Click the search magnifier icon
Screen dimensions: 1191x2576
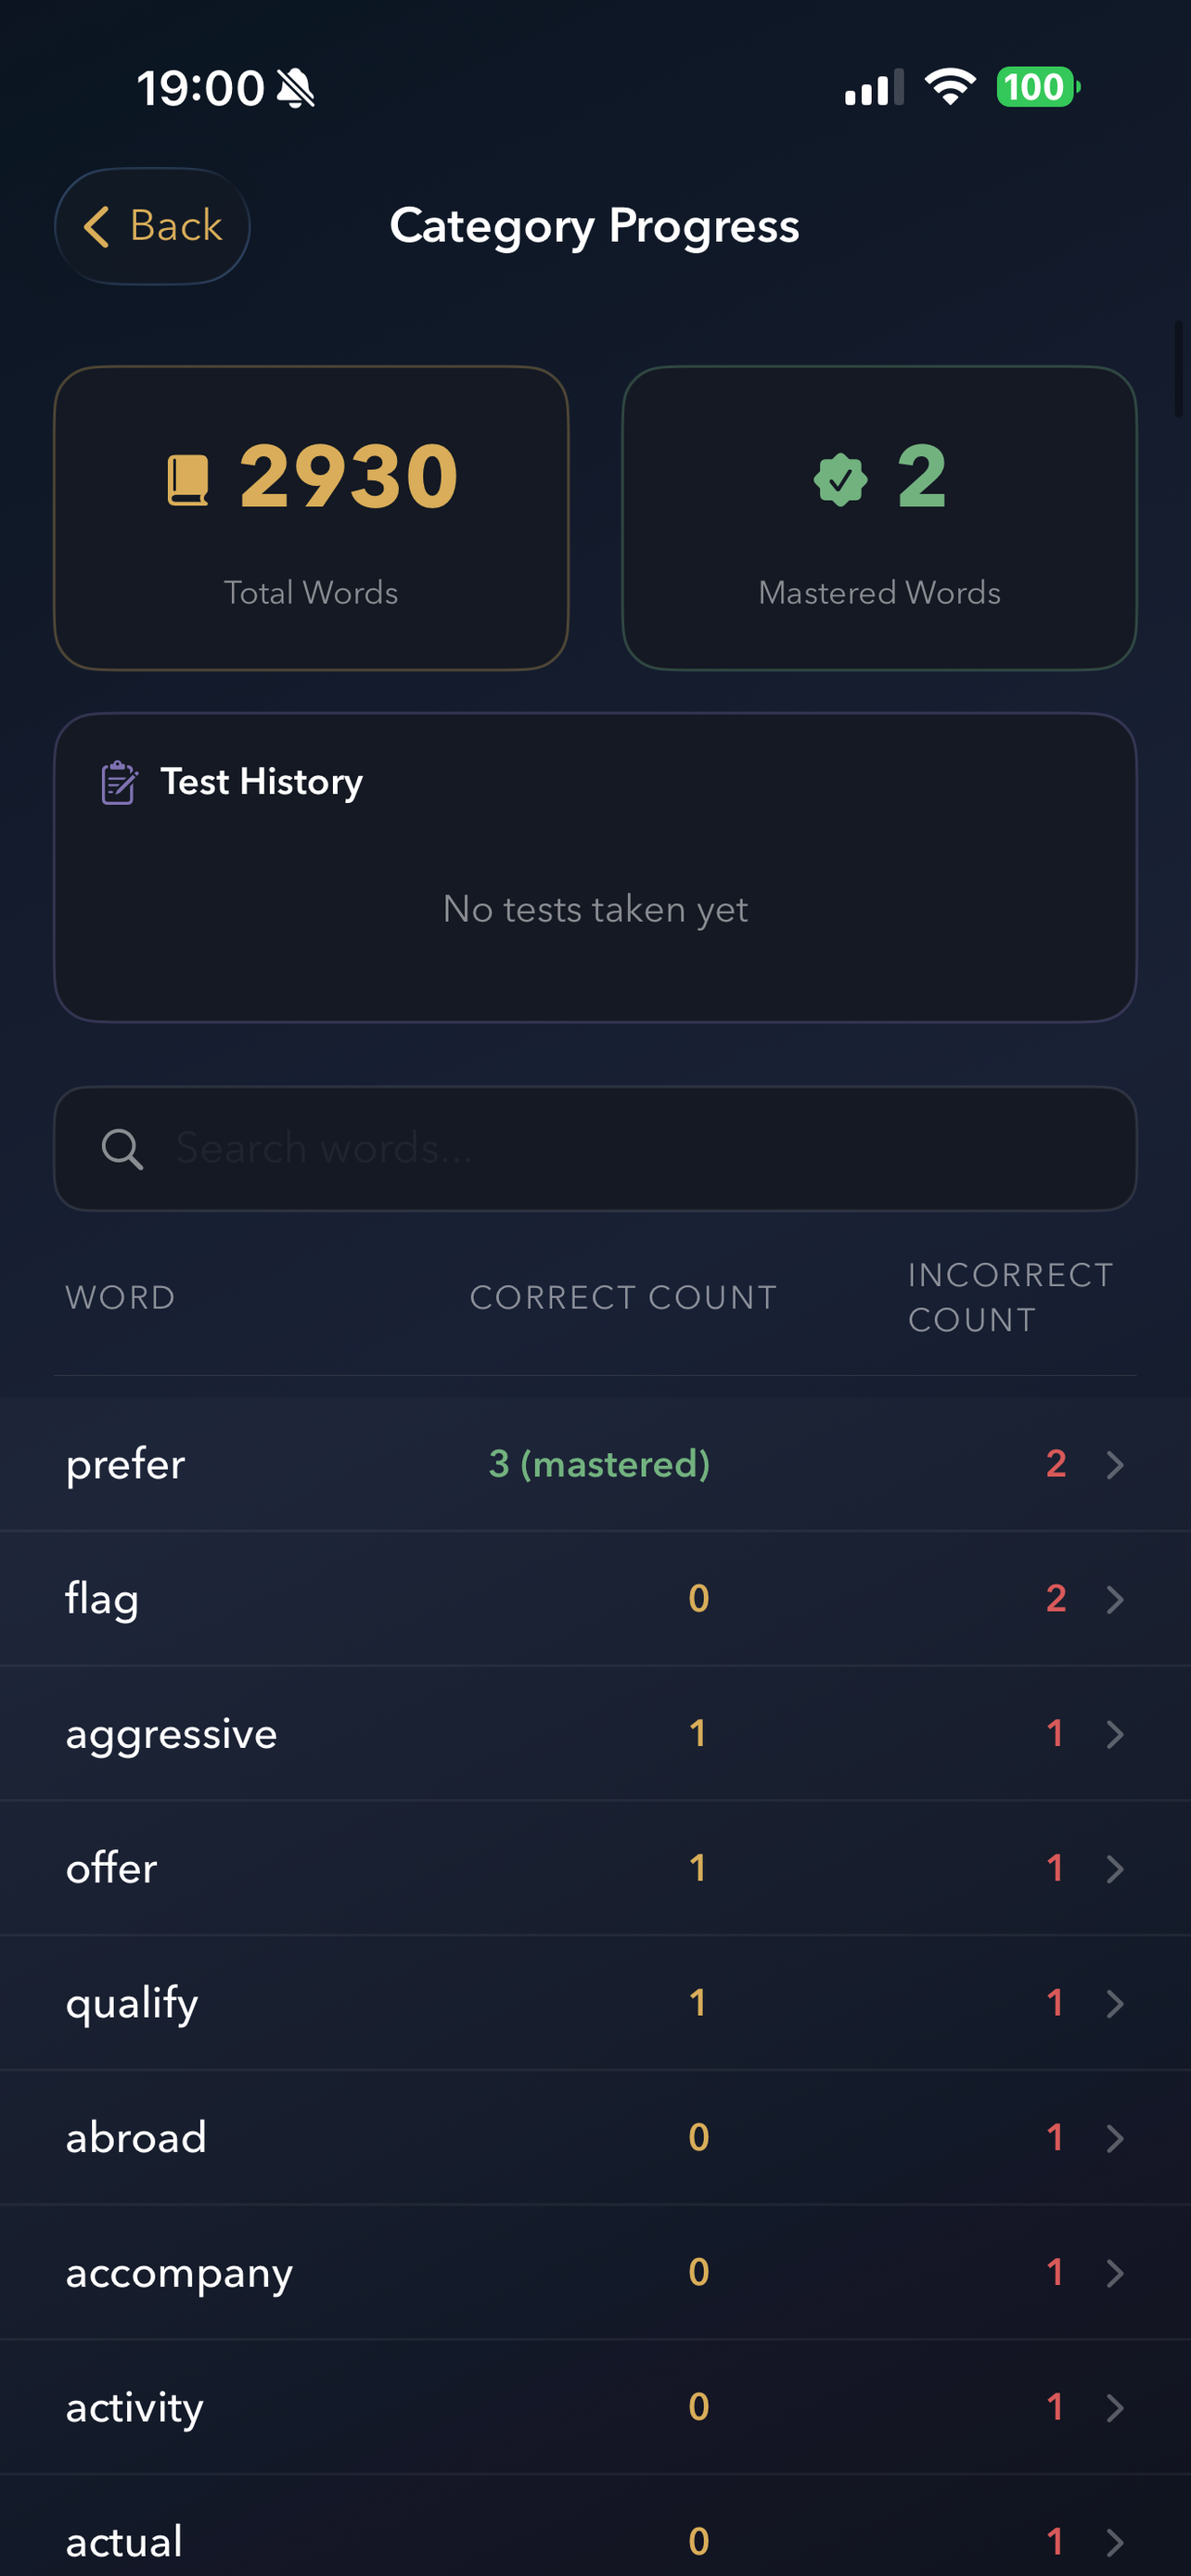(122, 1149)
